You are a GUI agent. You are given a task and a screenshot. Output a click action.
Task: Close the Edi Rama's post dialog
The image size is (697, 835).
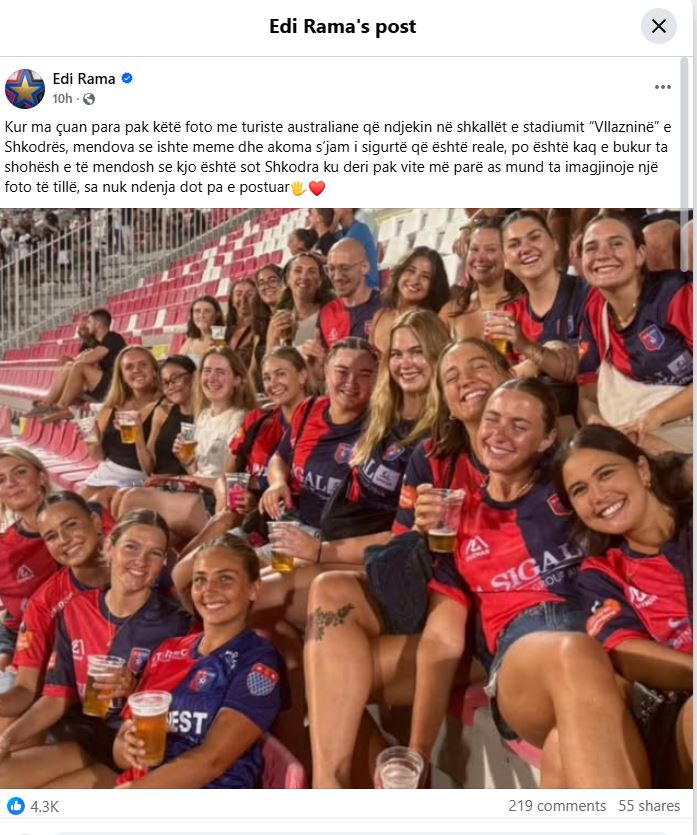point(659,26)
